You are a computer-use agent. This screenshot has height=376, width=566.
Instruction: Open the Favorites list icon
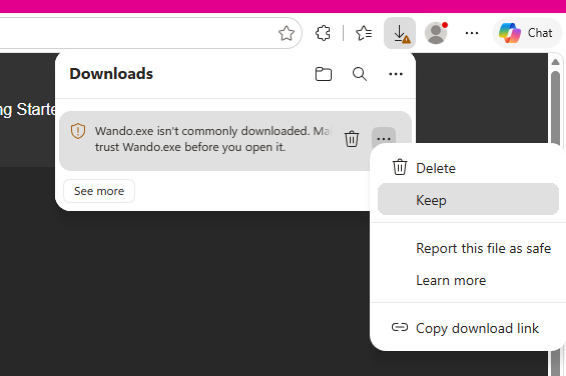click(x=364, y=33)
